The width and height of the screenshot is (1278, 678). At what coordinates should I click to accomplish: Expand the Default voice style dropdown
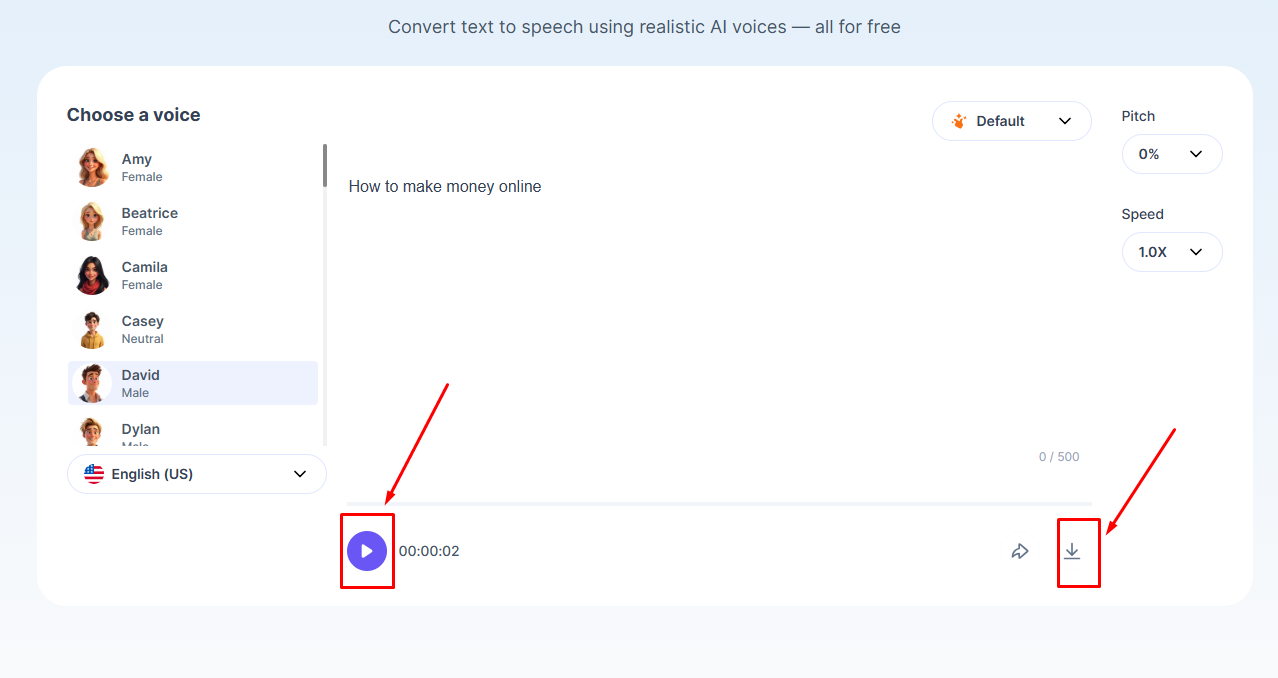(1011, 120)
